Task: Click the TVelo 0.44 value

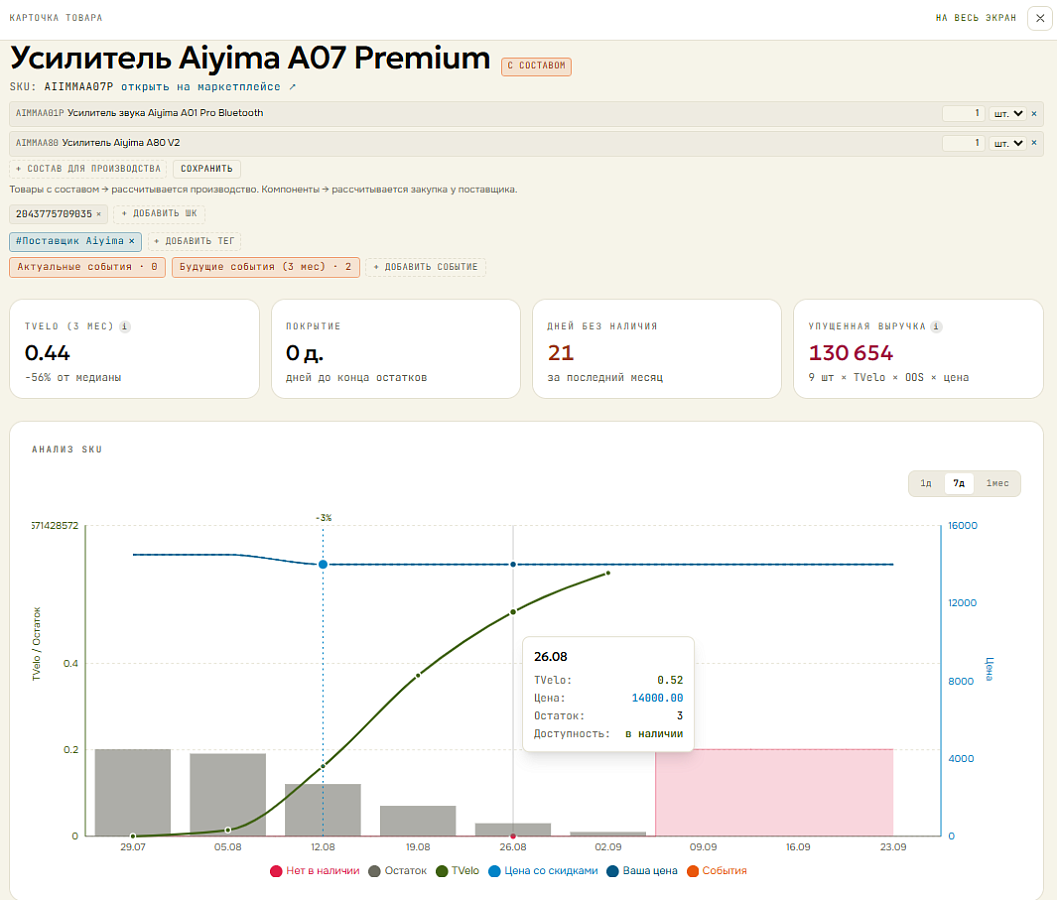Action: click(x=47, y=353)
